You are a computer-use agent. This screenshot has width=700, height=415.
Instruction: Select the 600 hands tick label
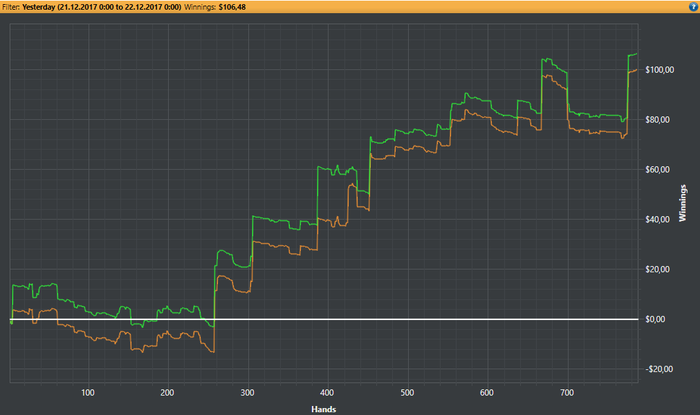click(487, 393)
